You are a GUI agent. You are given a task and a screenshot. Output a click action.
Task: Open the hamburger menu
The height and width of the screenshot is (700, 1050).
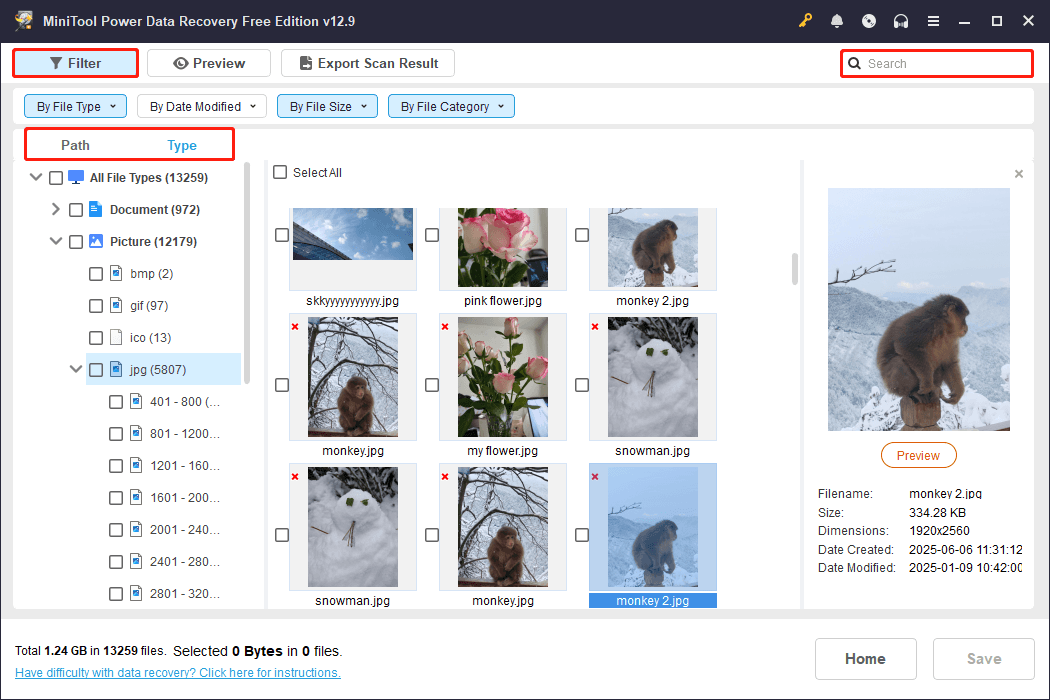click(933, 21)
